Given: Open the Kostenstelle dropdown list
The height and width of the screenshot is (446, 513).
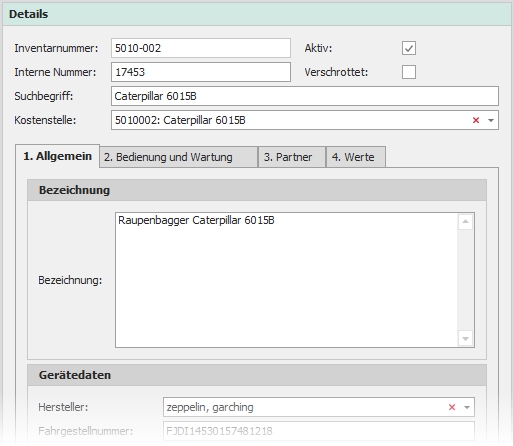Looking at the screenshot, I should point(491,120).
